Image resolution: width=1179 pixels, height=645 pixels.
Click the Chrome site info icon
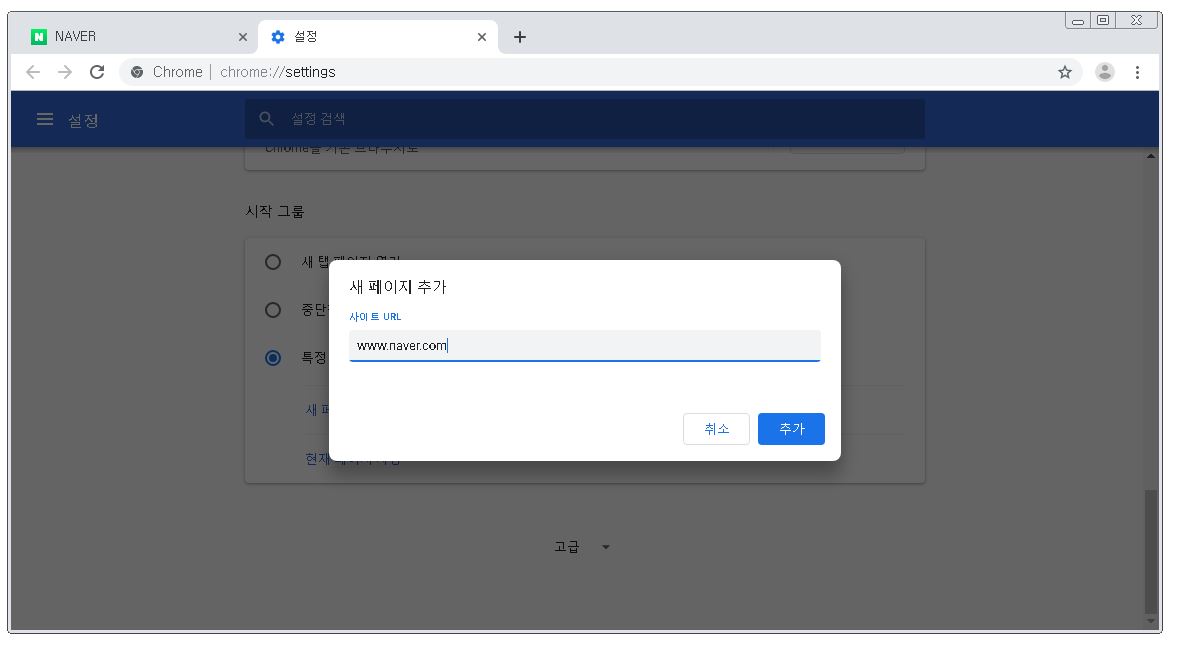click(137, 72)
